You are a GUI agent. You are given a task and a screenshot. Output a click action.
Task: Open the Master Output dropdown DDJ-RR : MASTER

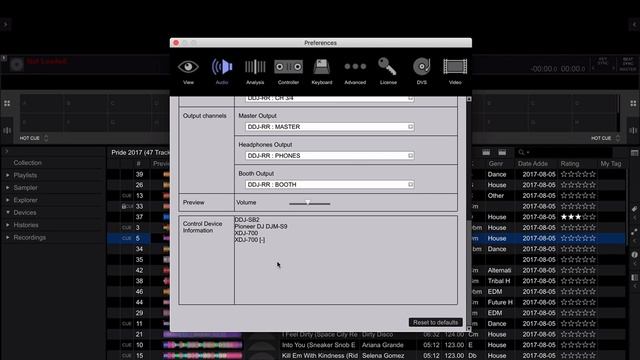(x=330, y=127)
